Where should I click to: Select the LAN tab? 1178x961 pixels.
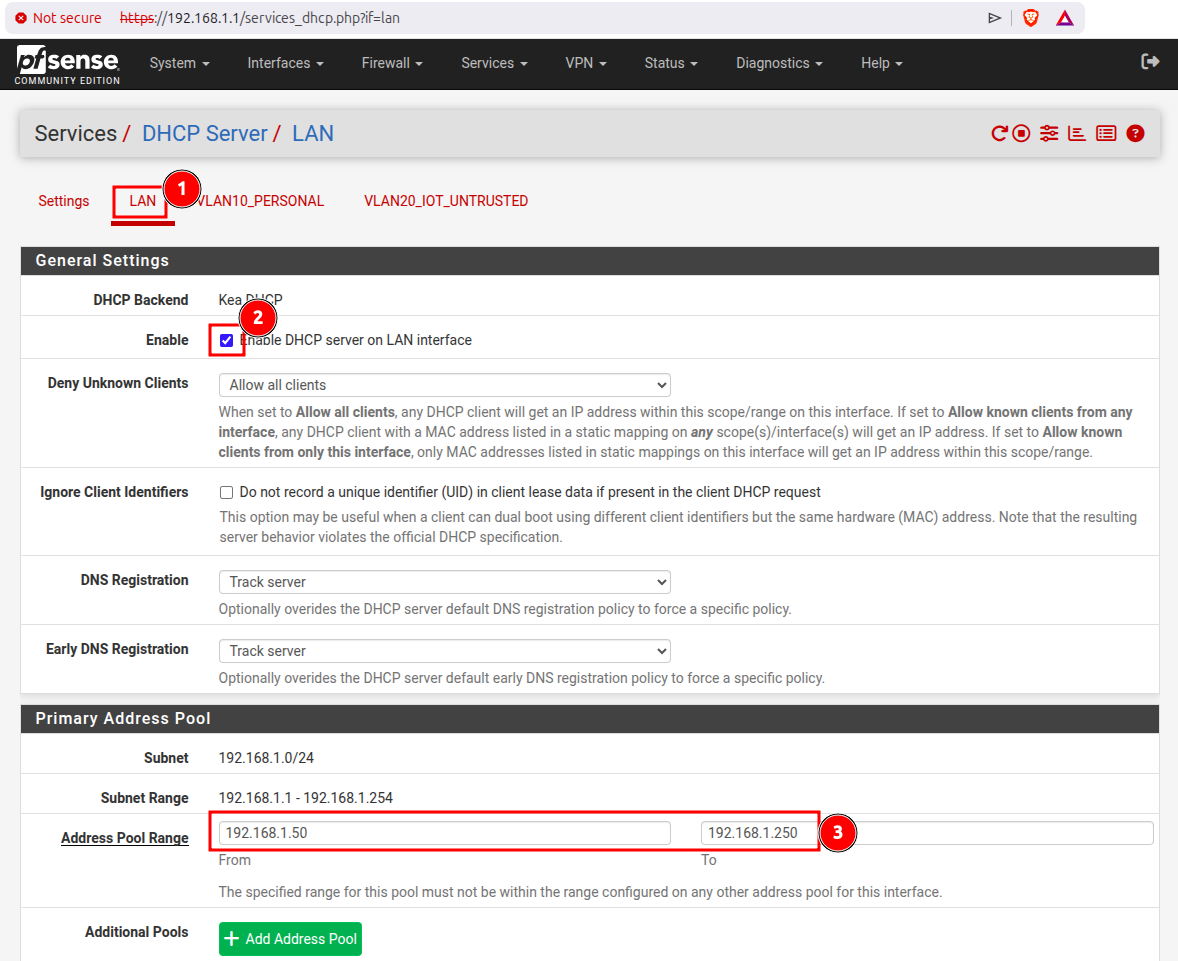click(143, 201)
